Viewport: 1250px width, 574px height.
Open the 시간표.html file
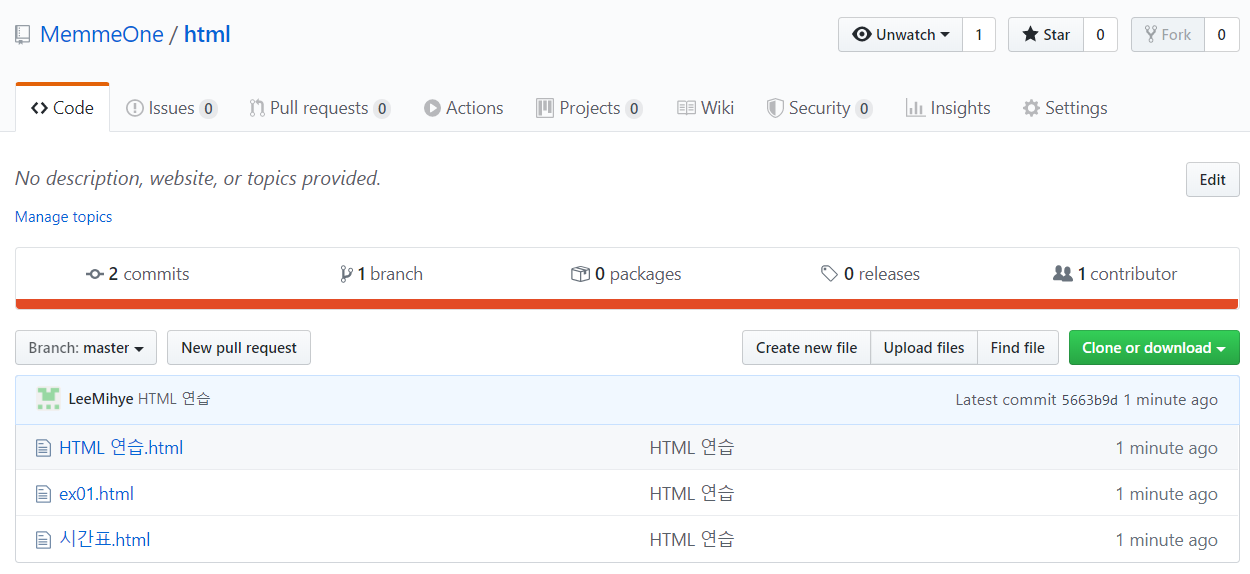tap(105, 540)
